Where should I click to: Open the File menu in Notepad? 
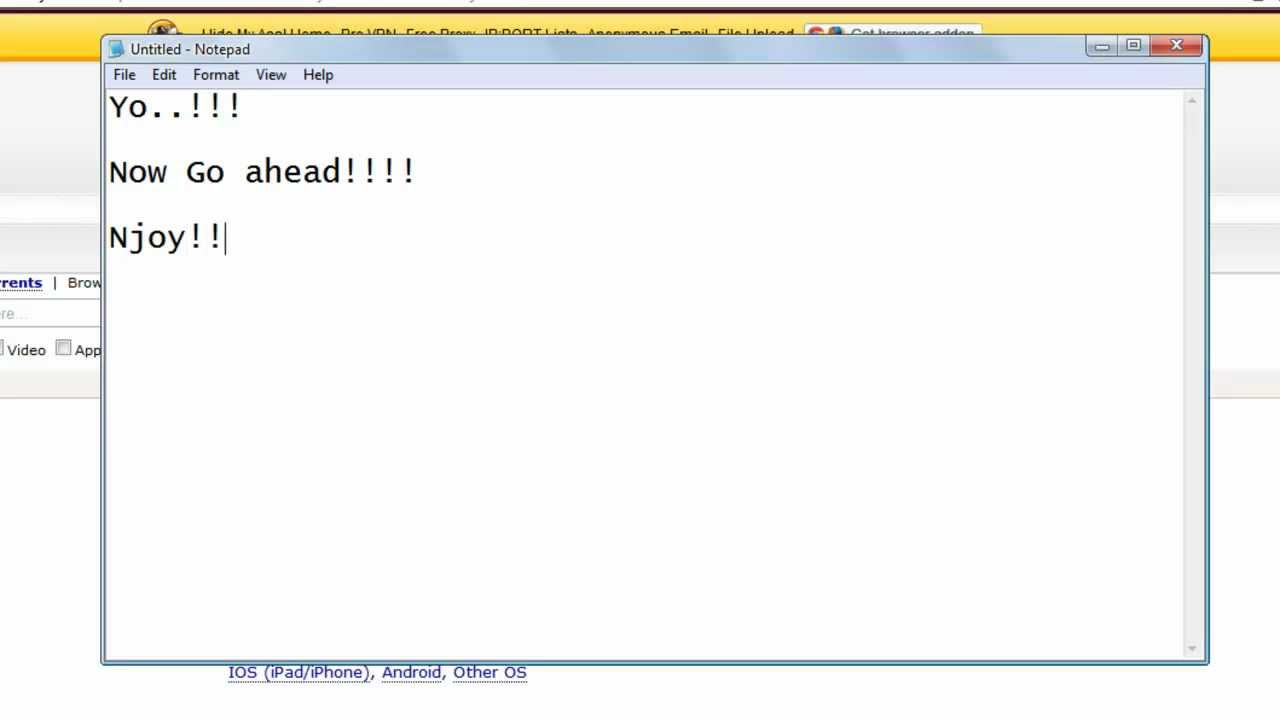point(124,75)
